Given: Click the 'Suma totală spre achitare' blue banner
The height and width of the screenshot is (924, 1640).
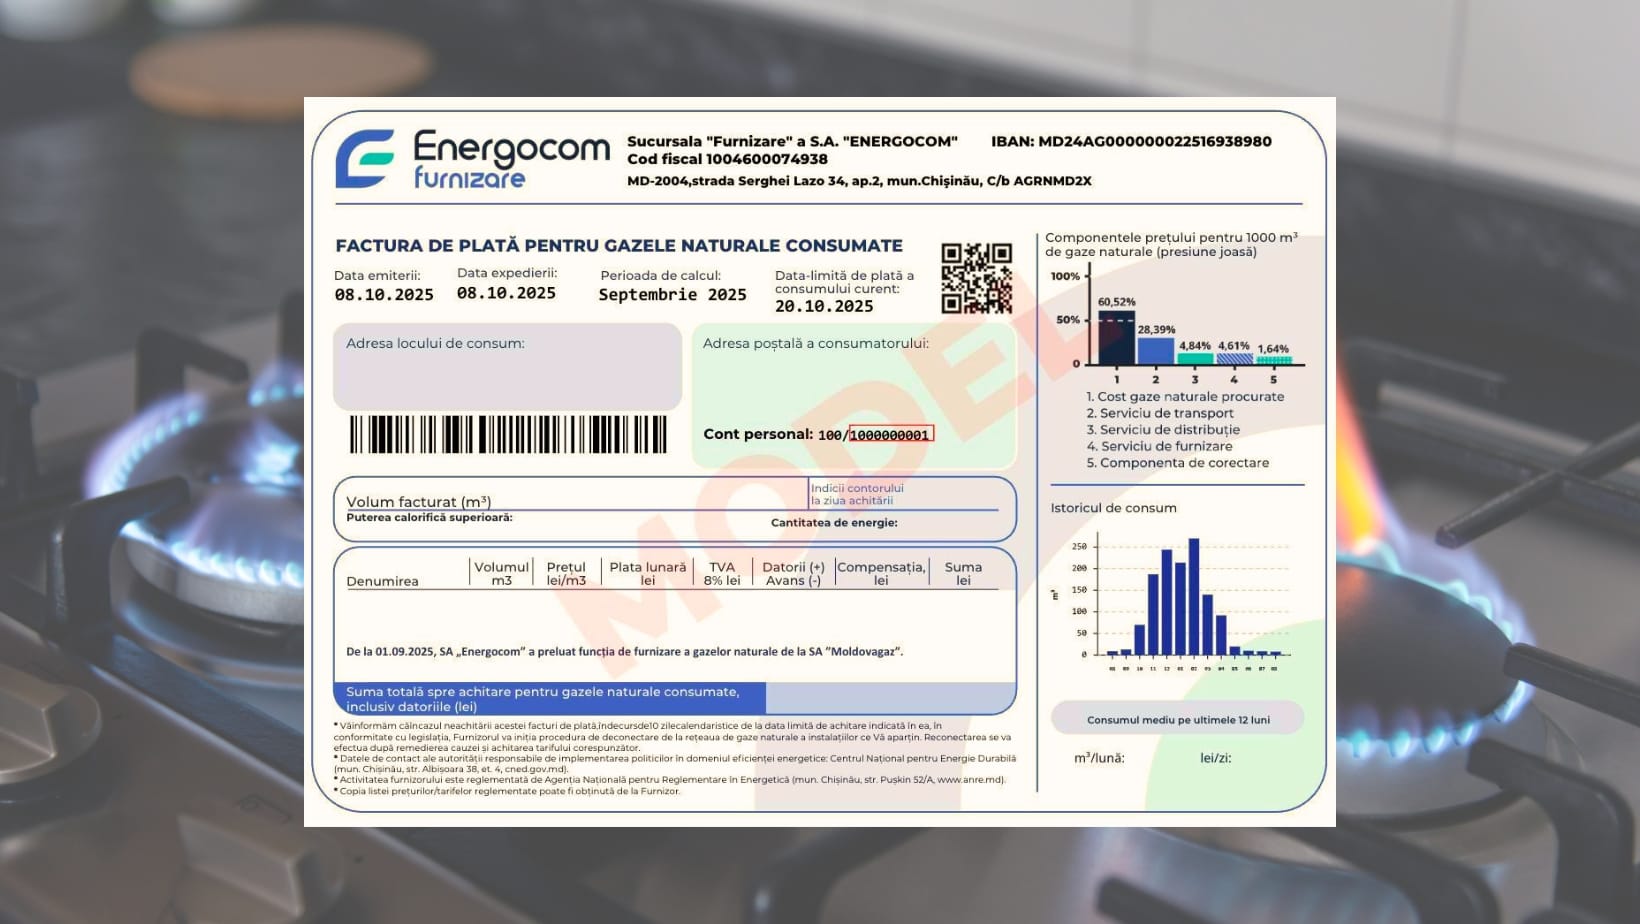Looking at the screenshot, I should coord(549,698).
